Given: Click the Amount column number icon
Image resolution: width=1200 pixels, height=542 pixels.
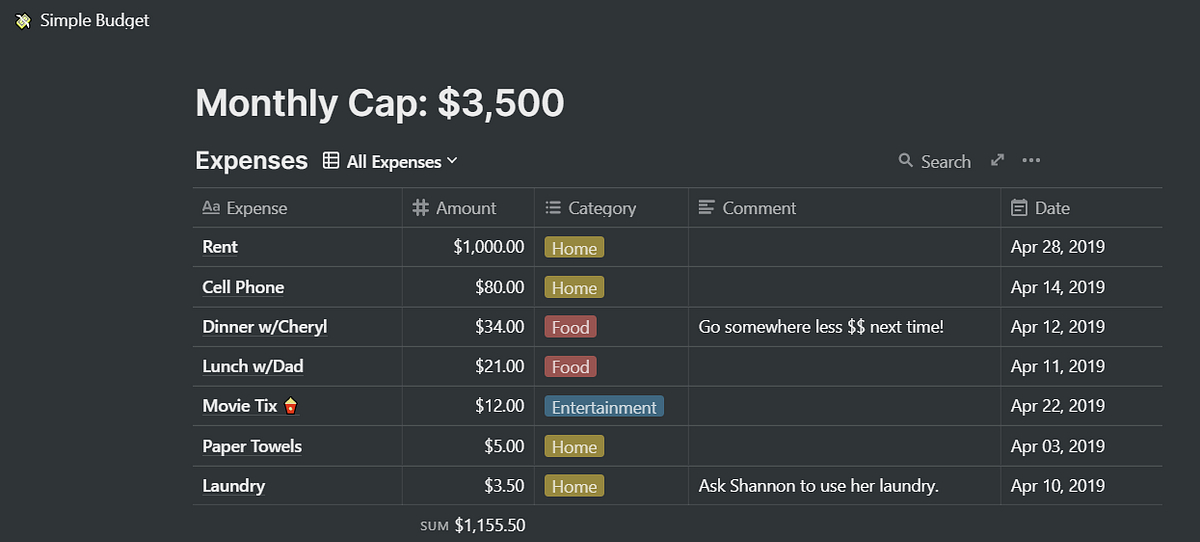Looking at the screenshot, I should [421, 208].
